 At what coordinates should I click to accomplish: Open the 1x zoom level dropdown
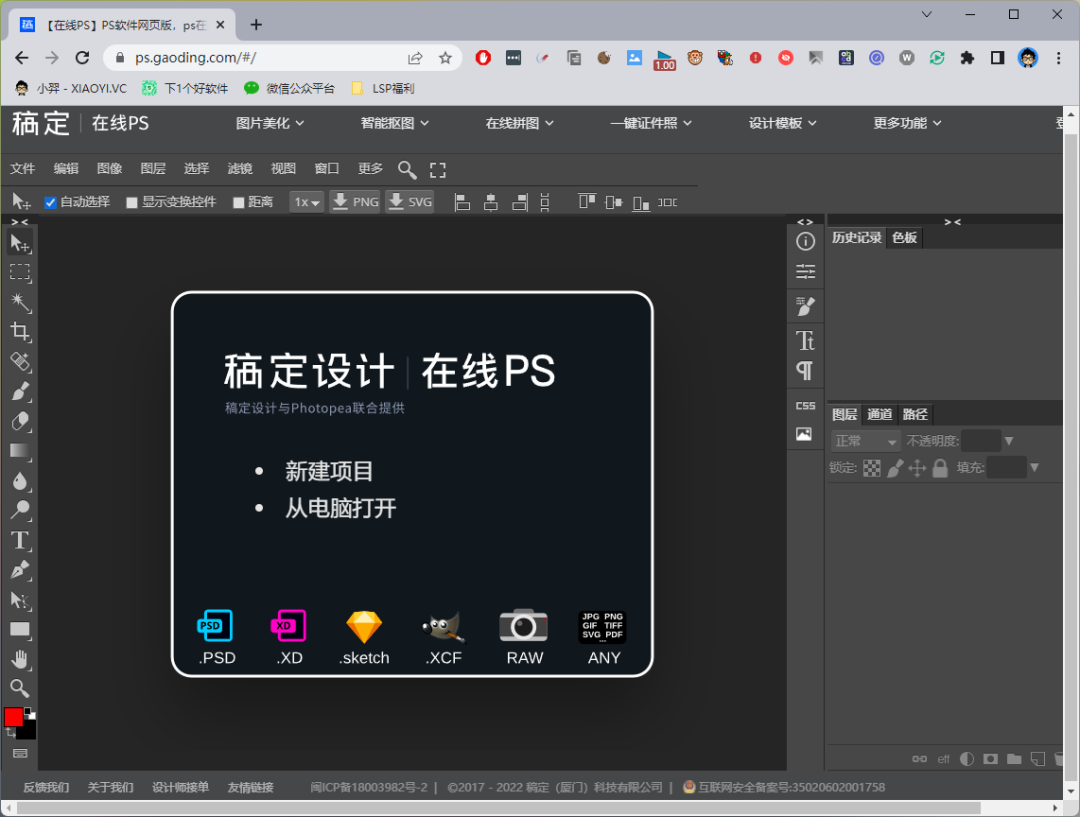coord(306,202)
